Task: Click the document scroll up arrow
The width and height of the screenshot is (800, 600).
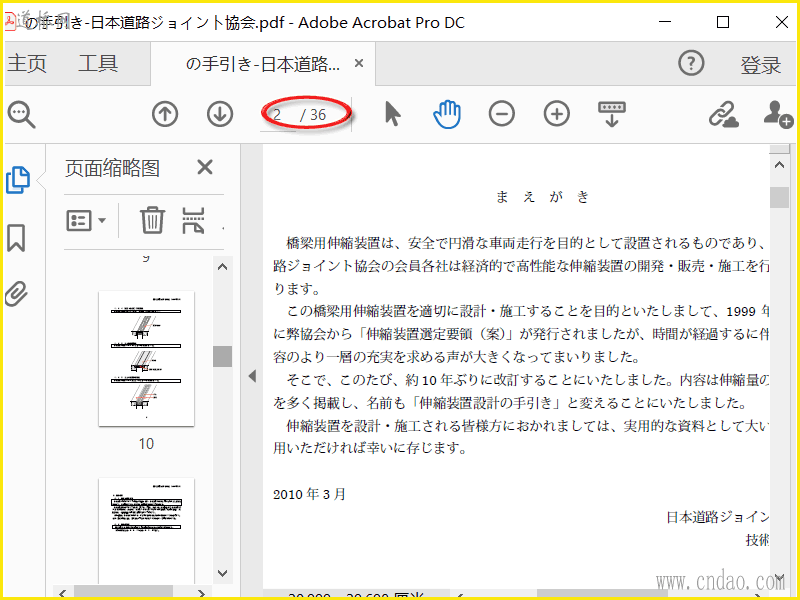Action: (779, 165)
